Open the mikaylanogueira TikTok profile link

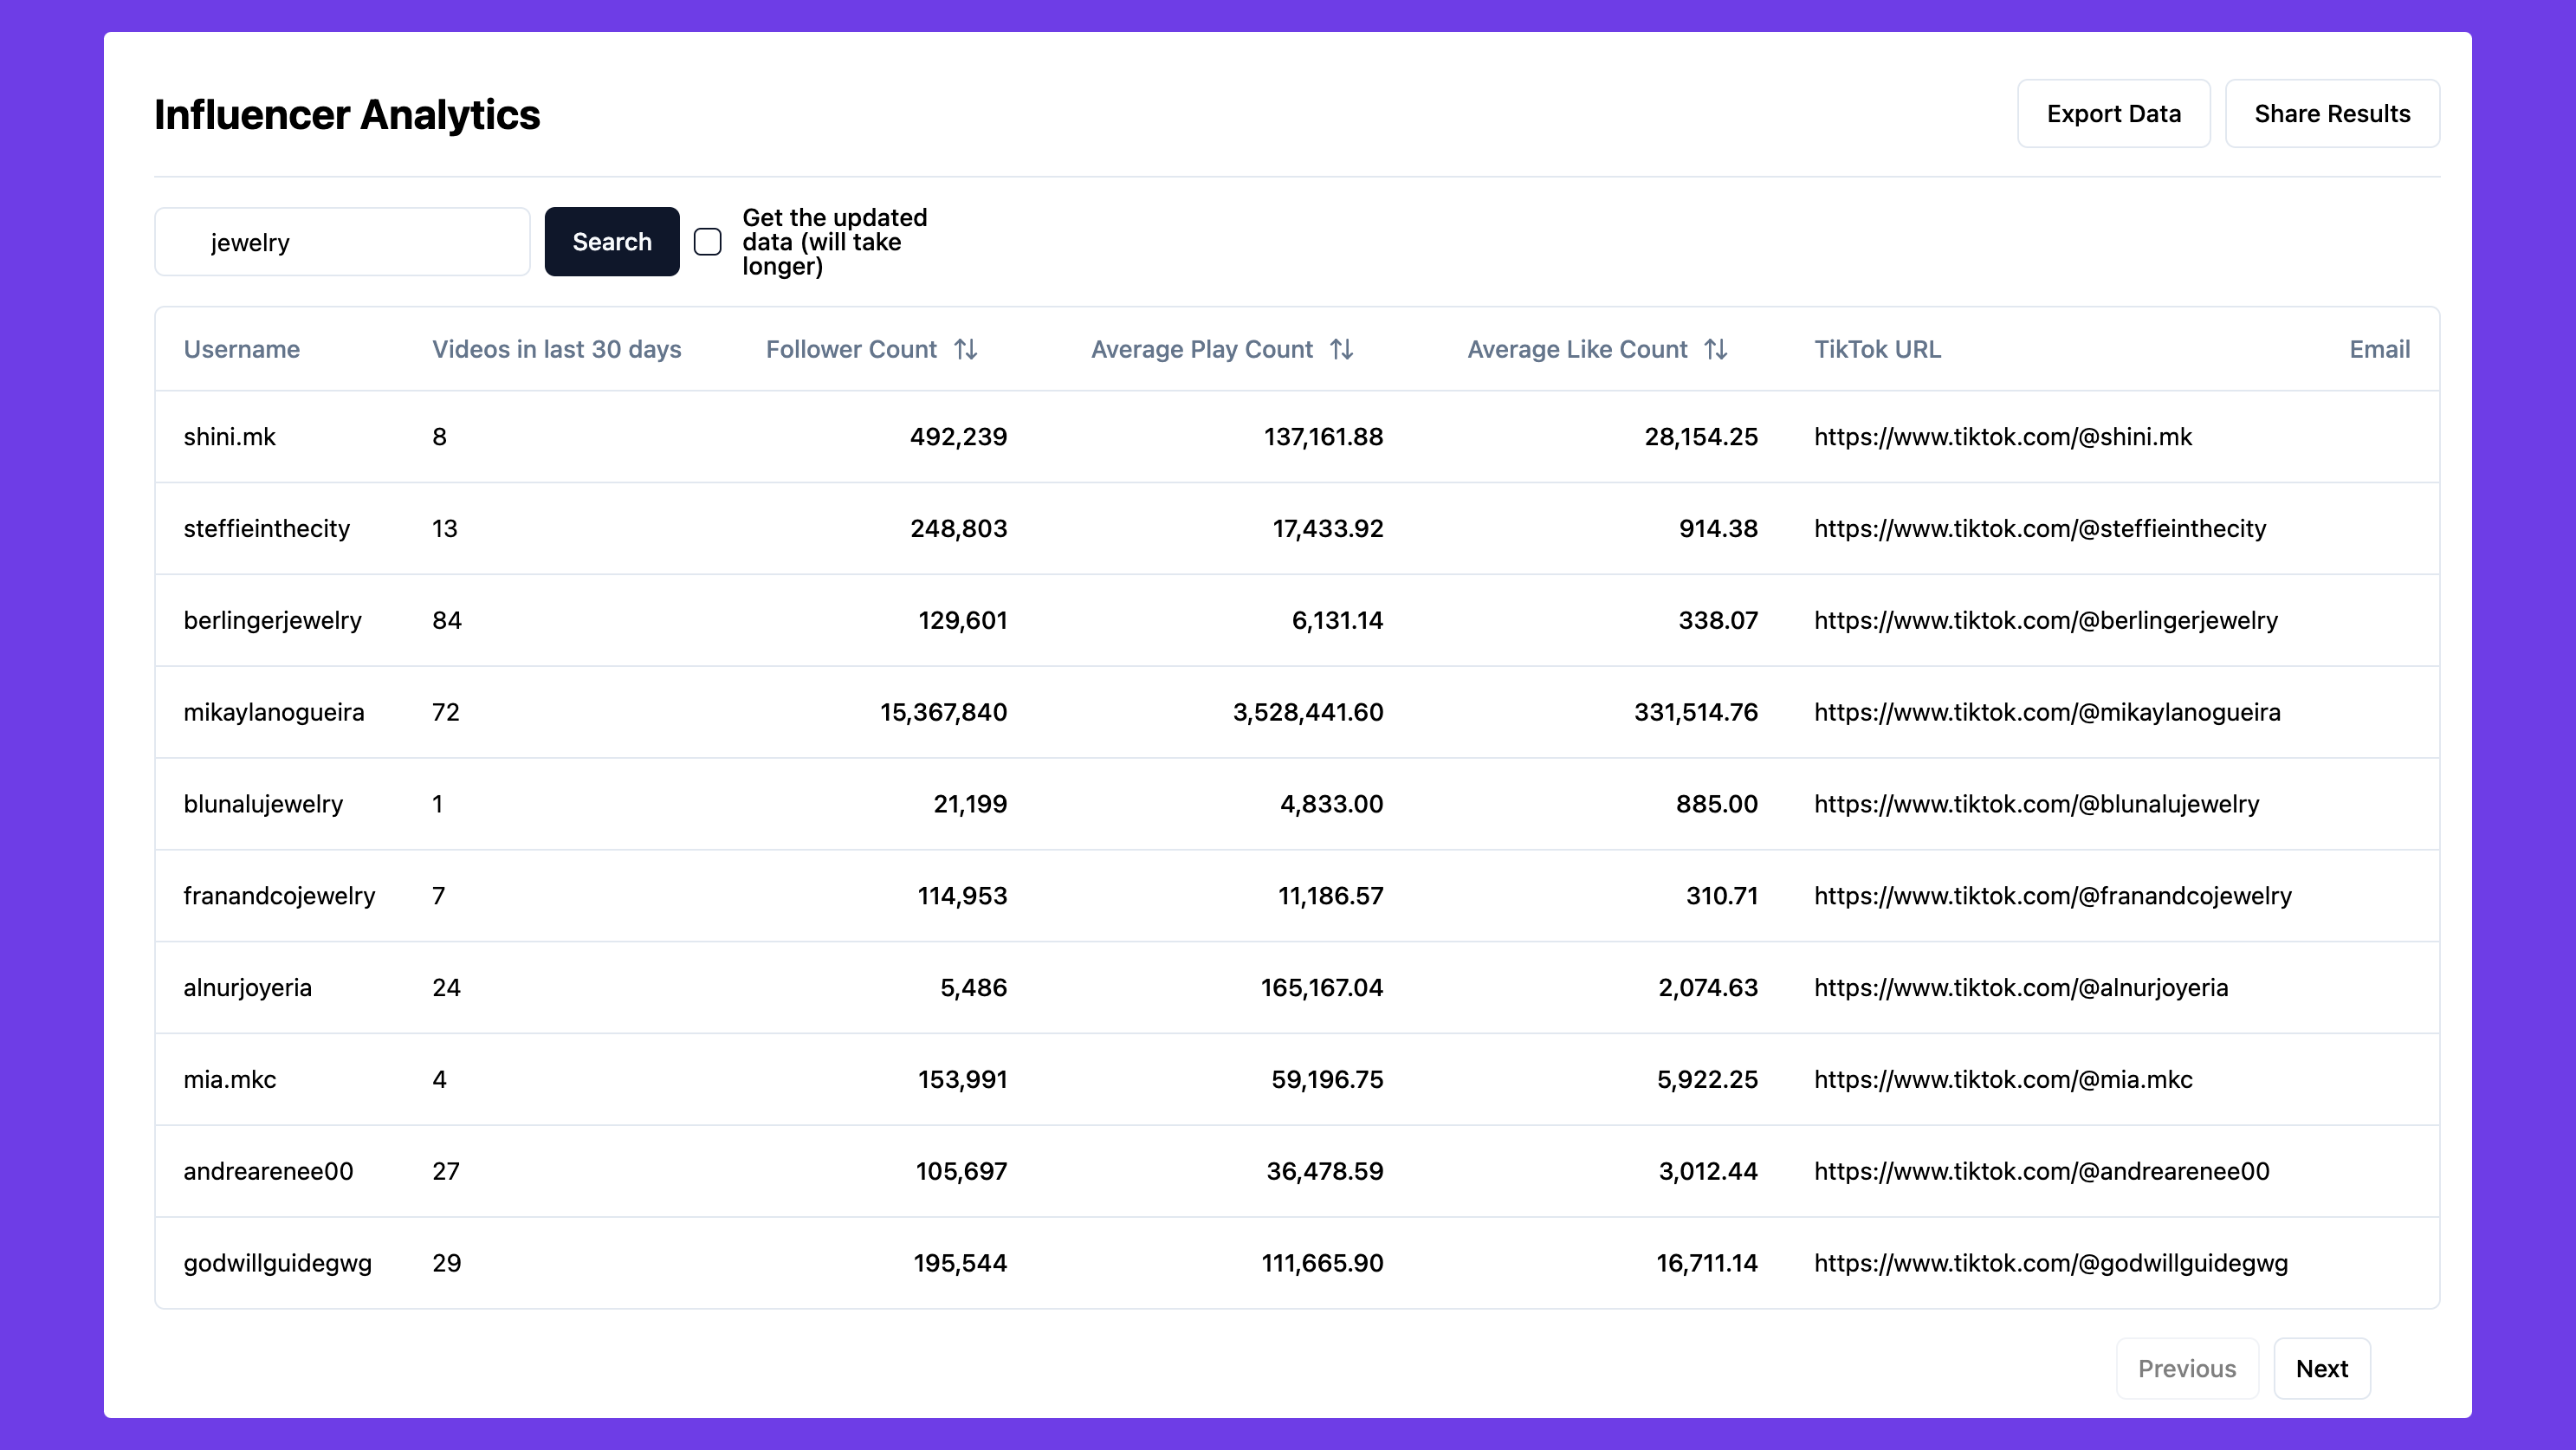[2047, 712]
